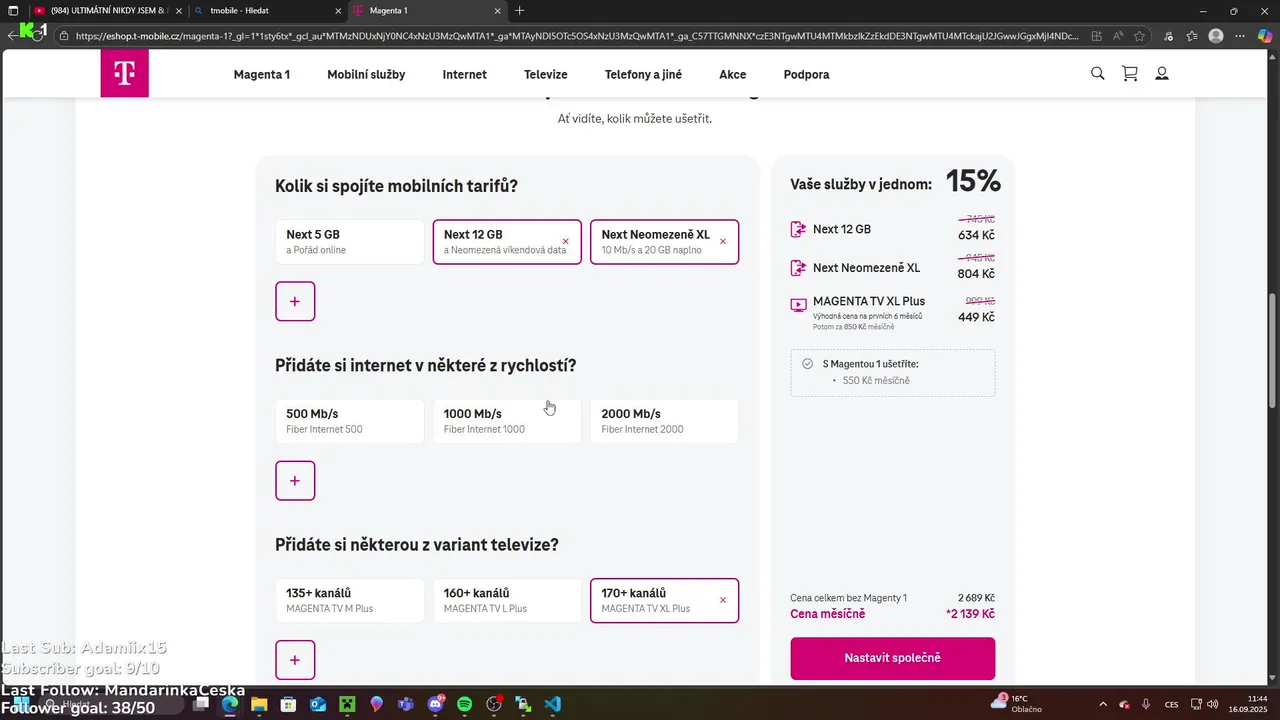
Task: Open the user account icon in header
Action: tap(1162, 74)
